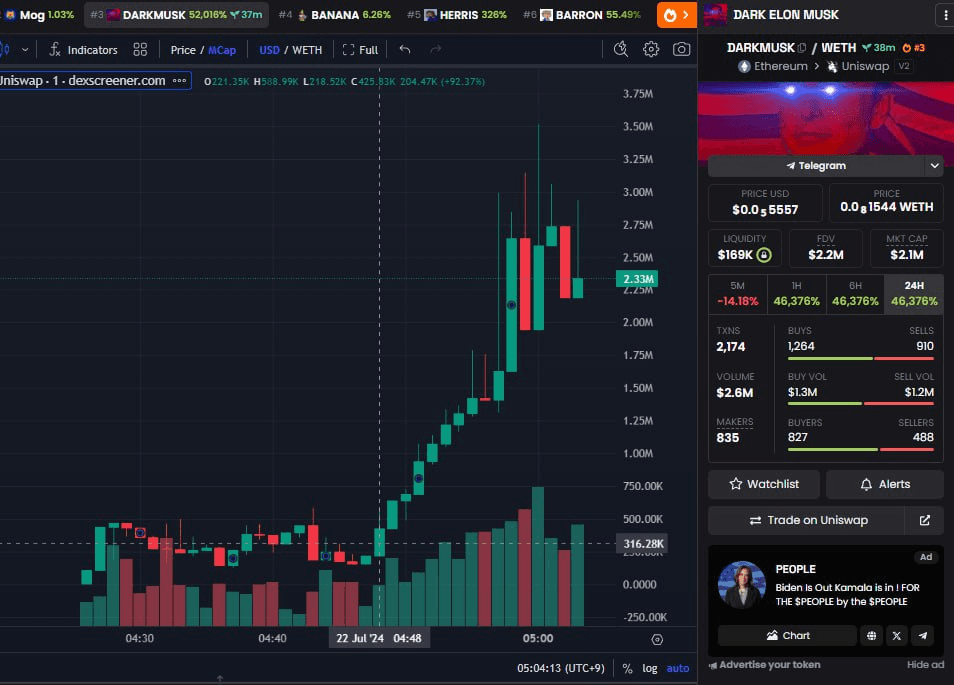This screenshot has width=954, height=685.
Task: Switch chart to Price mode
Action: point(183,50)
